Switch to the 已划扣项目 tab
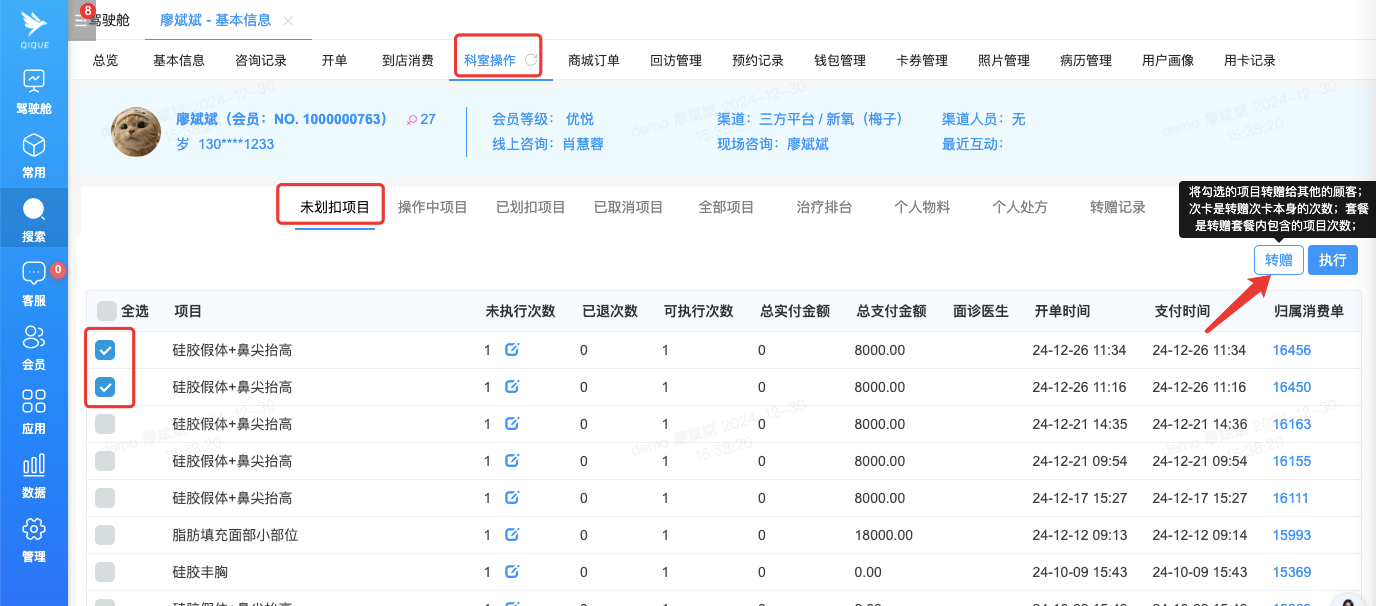Viewport: 1376px width, 606px height. pos(530,207)
